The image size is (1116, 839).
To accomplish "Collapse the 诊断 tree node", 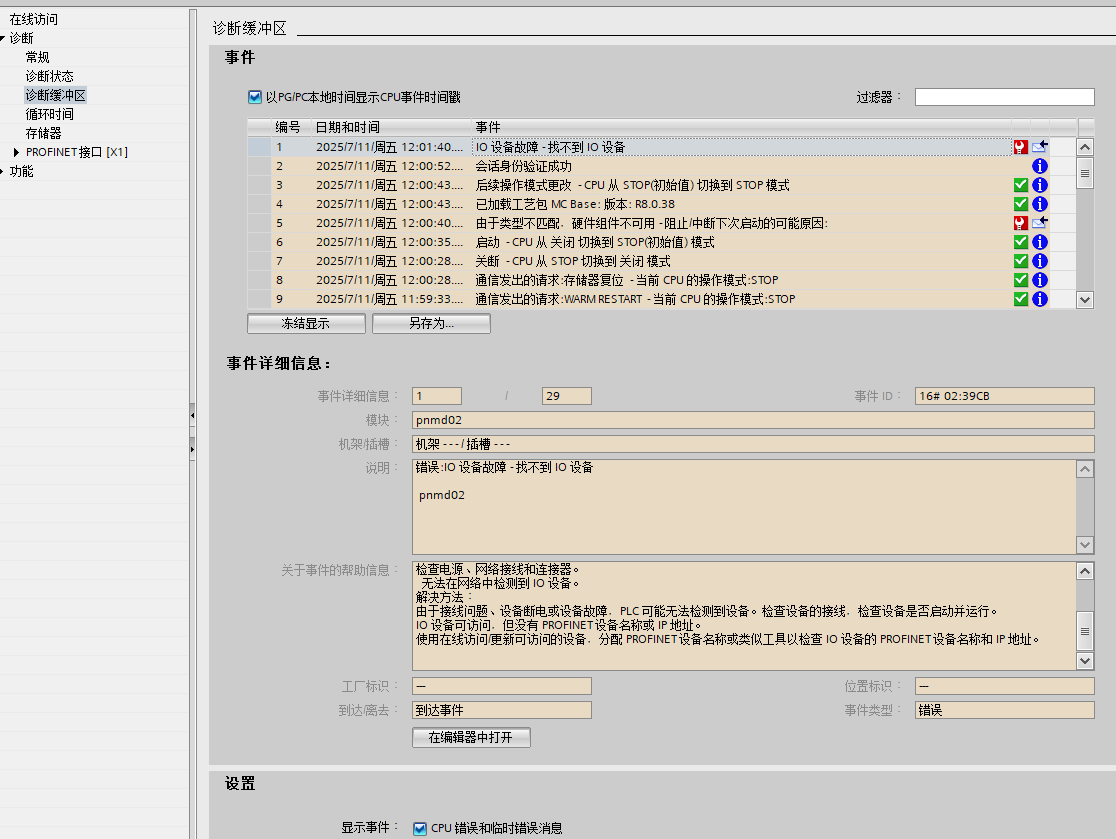I will pyautogui.click(x=4, y=38).
